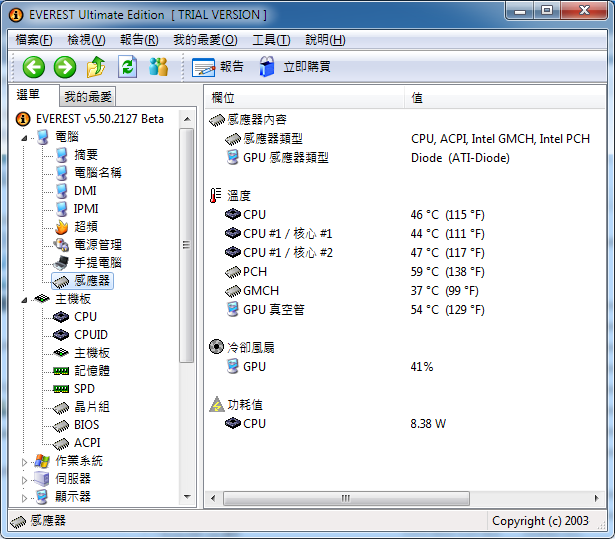
Task: Select IPMI in the tree
Action: click(86, 209)
